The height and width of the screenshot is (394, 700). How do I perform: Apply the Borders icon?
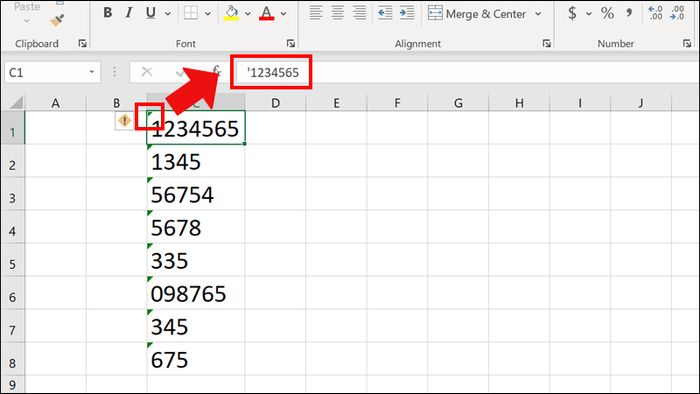[191, 13]
